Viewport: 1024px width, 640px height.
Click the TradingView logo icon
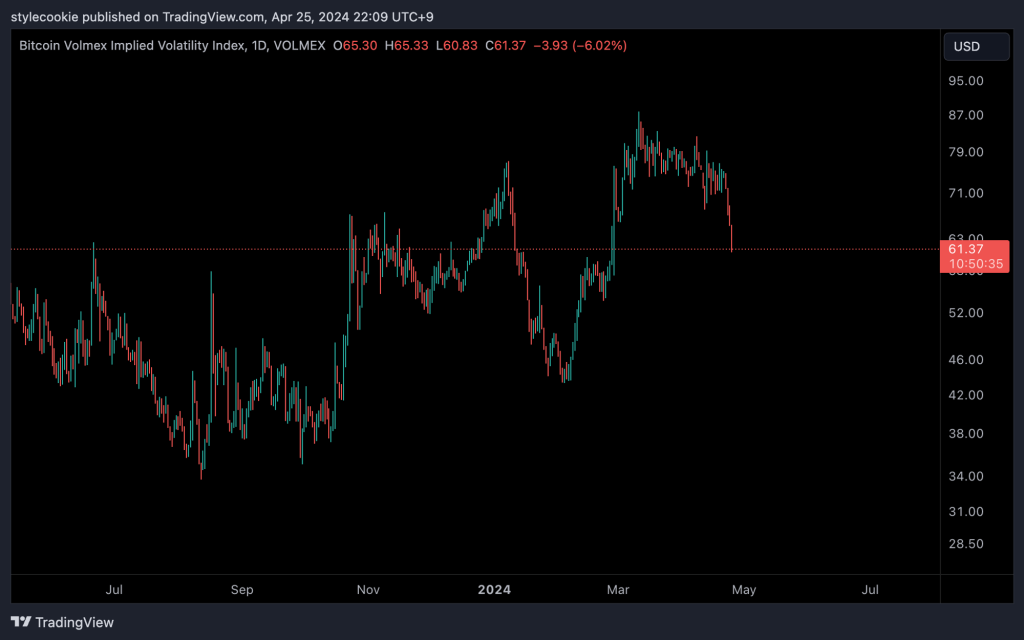(x=20, y=622)
